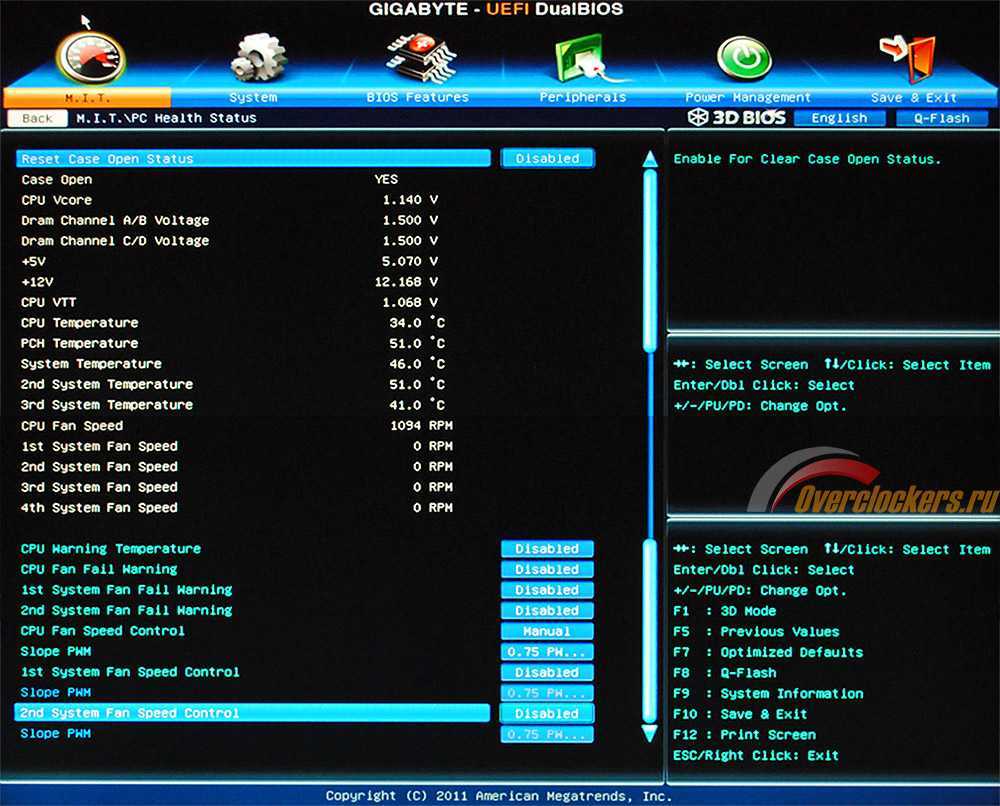Launch the Q-Flash utility button
The width and height of the screenshot is (1000, 806).
tap(941, 118)
